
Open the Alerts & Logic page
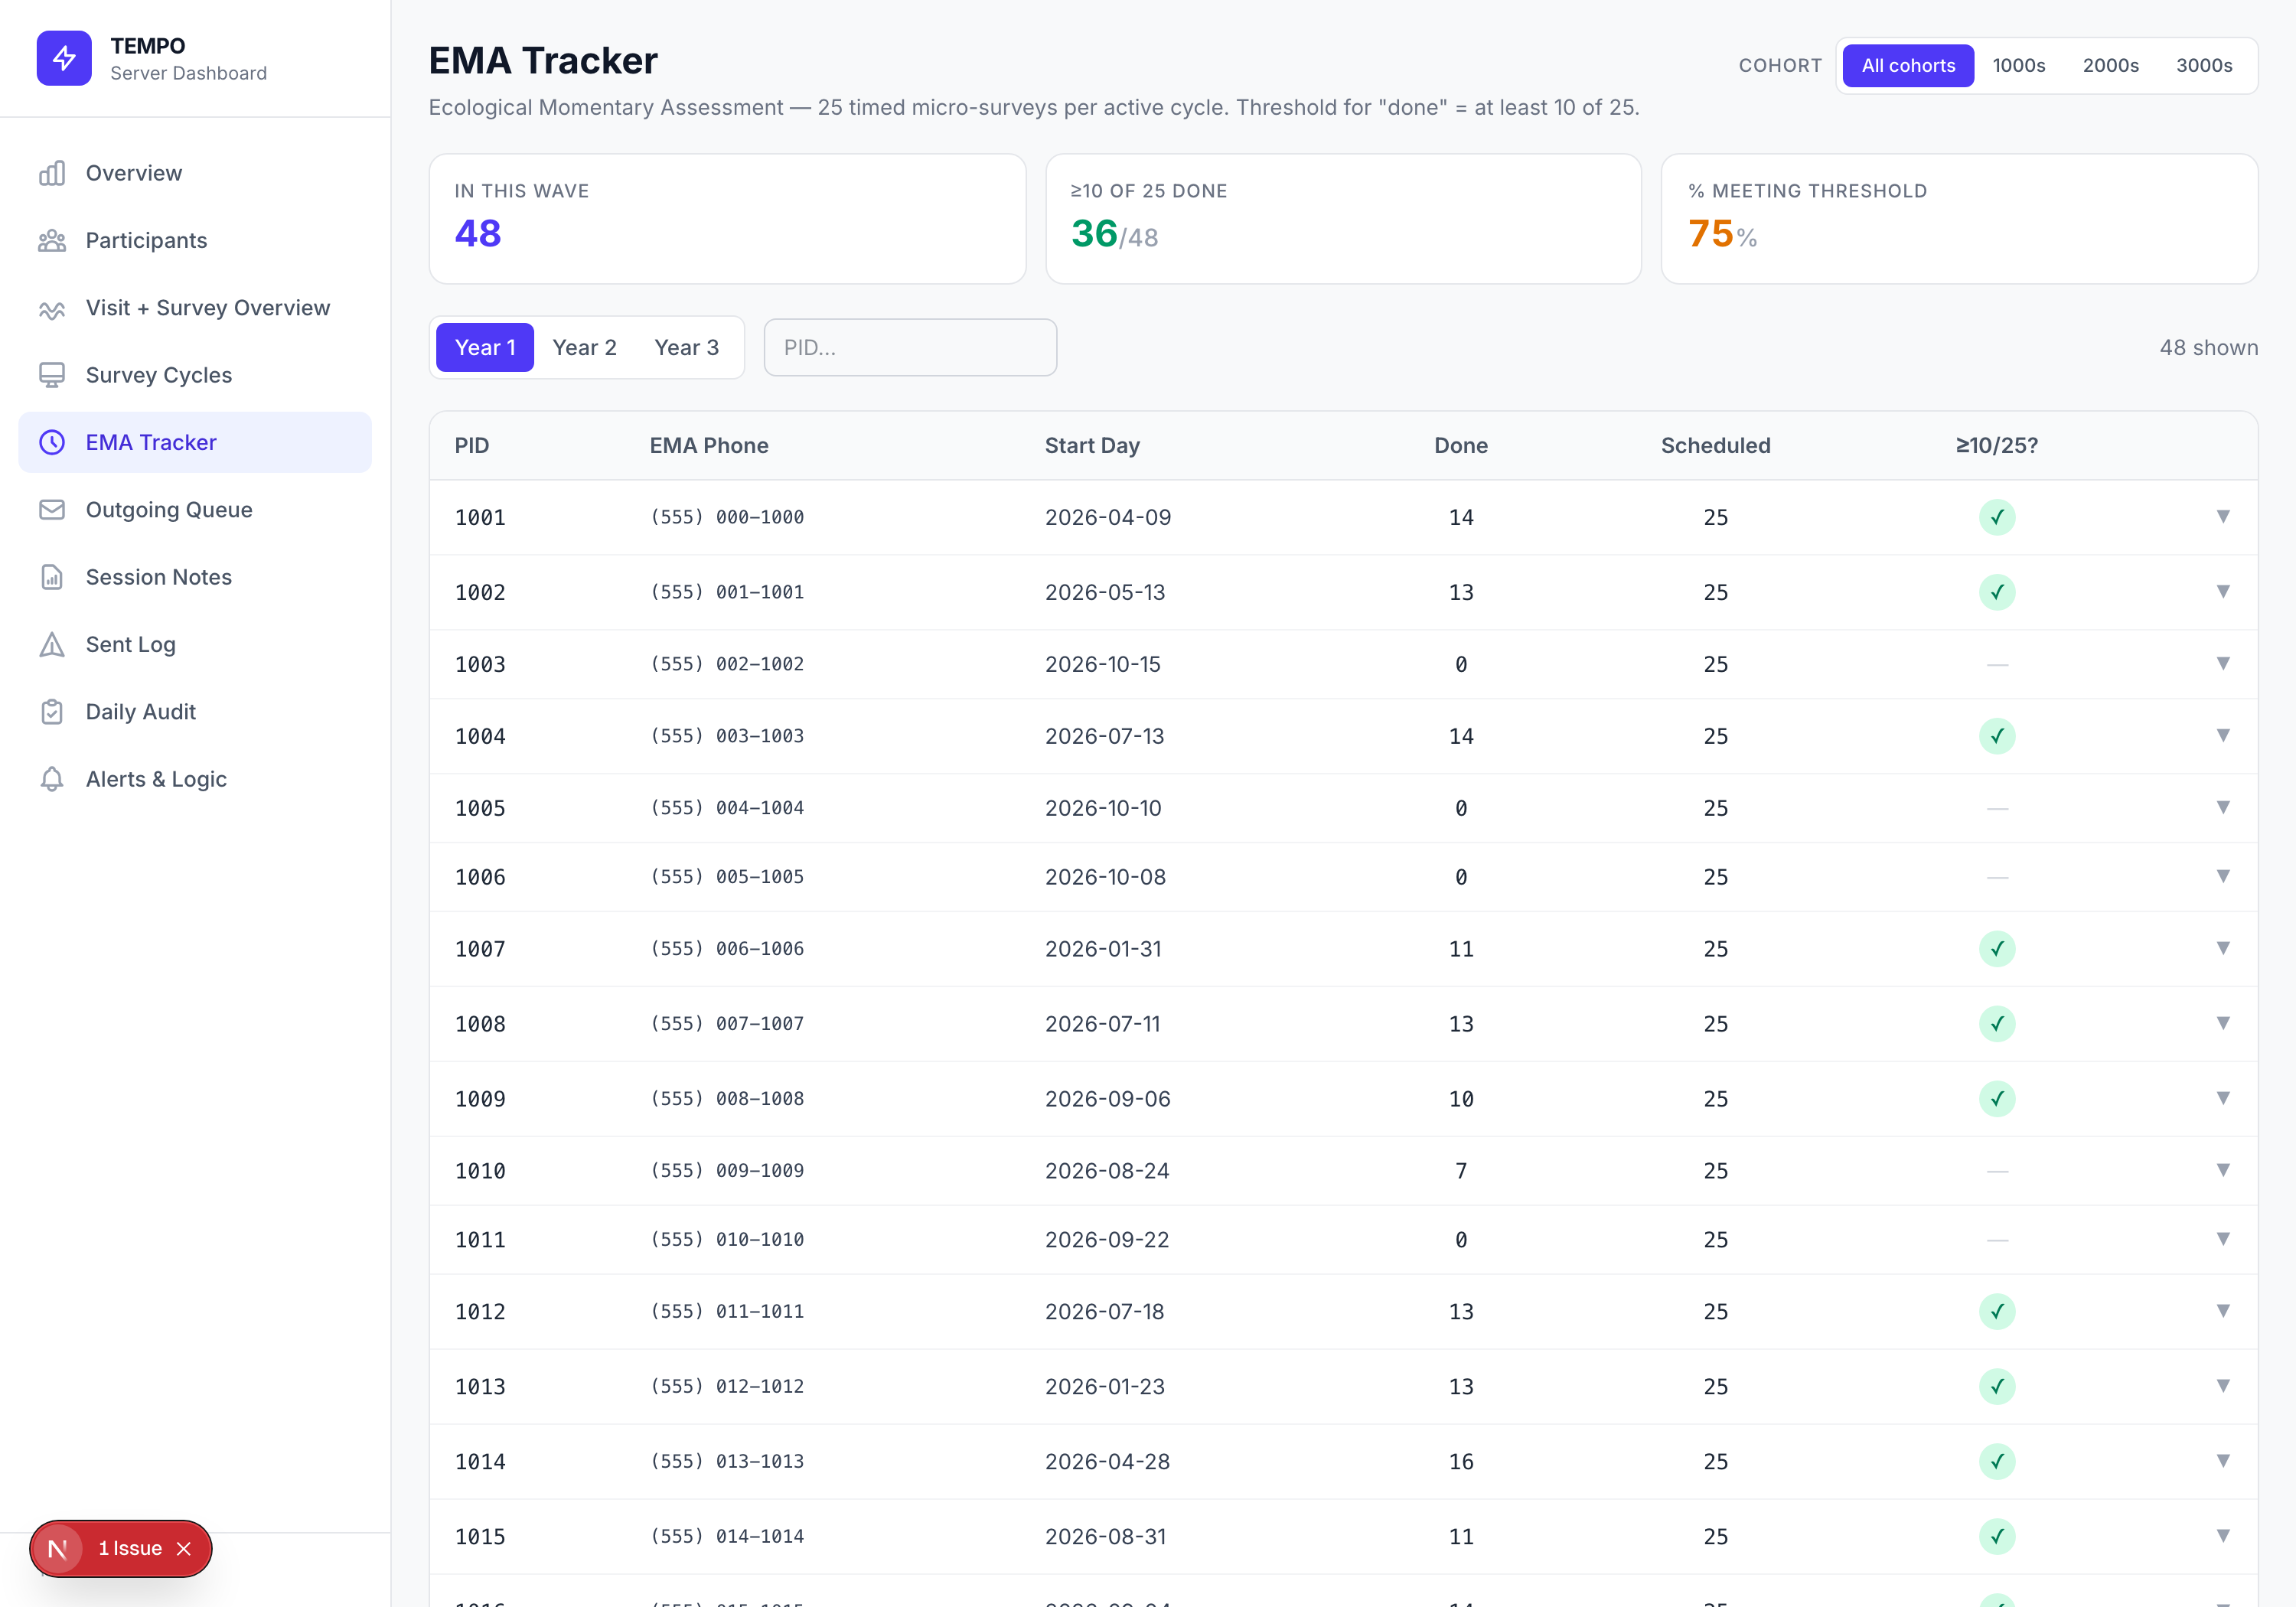click(195, 779)
